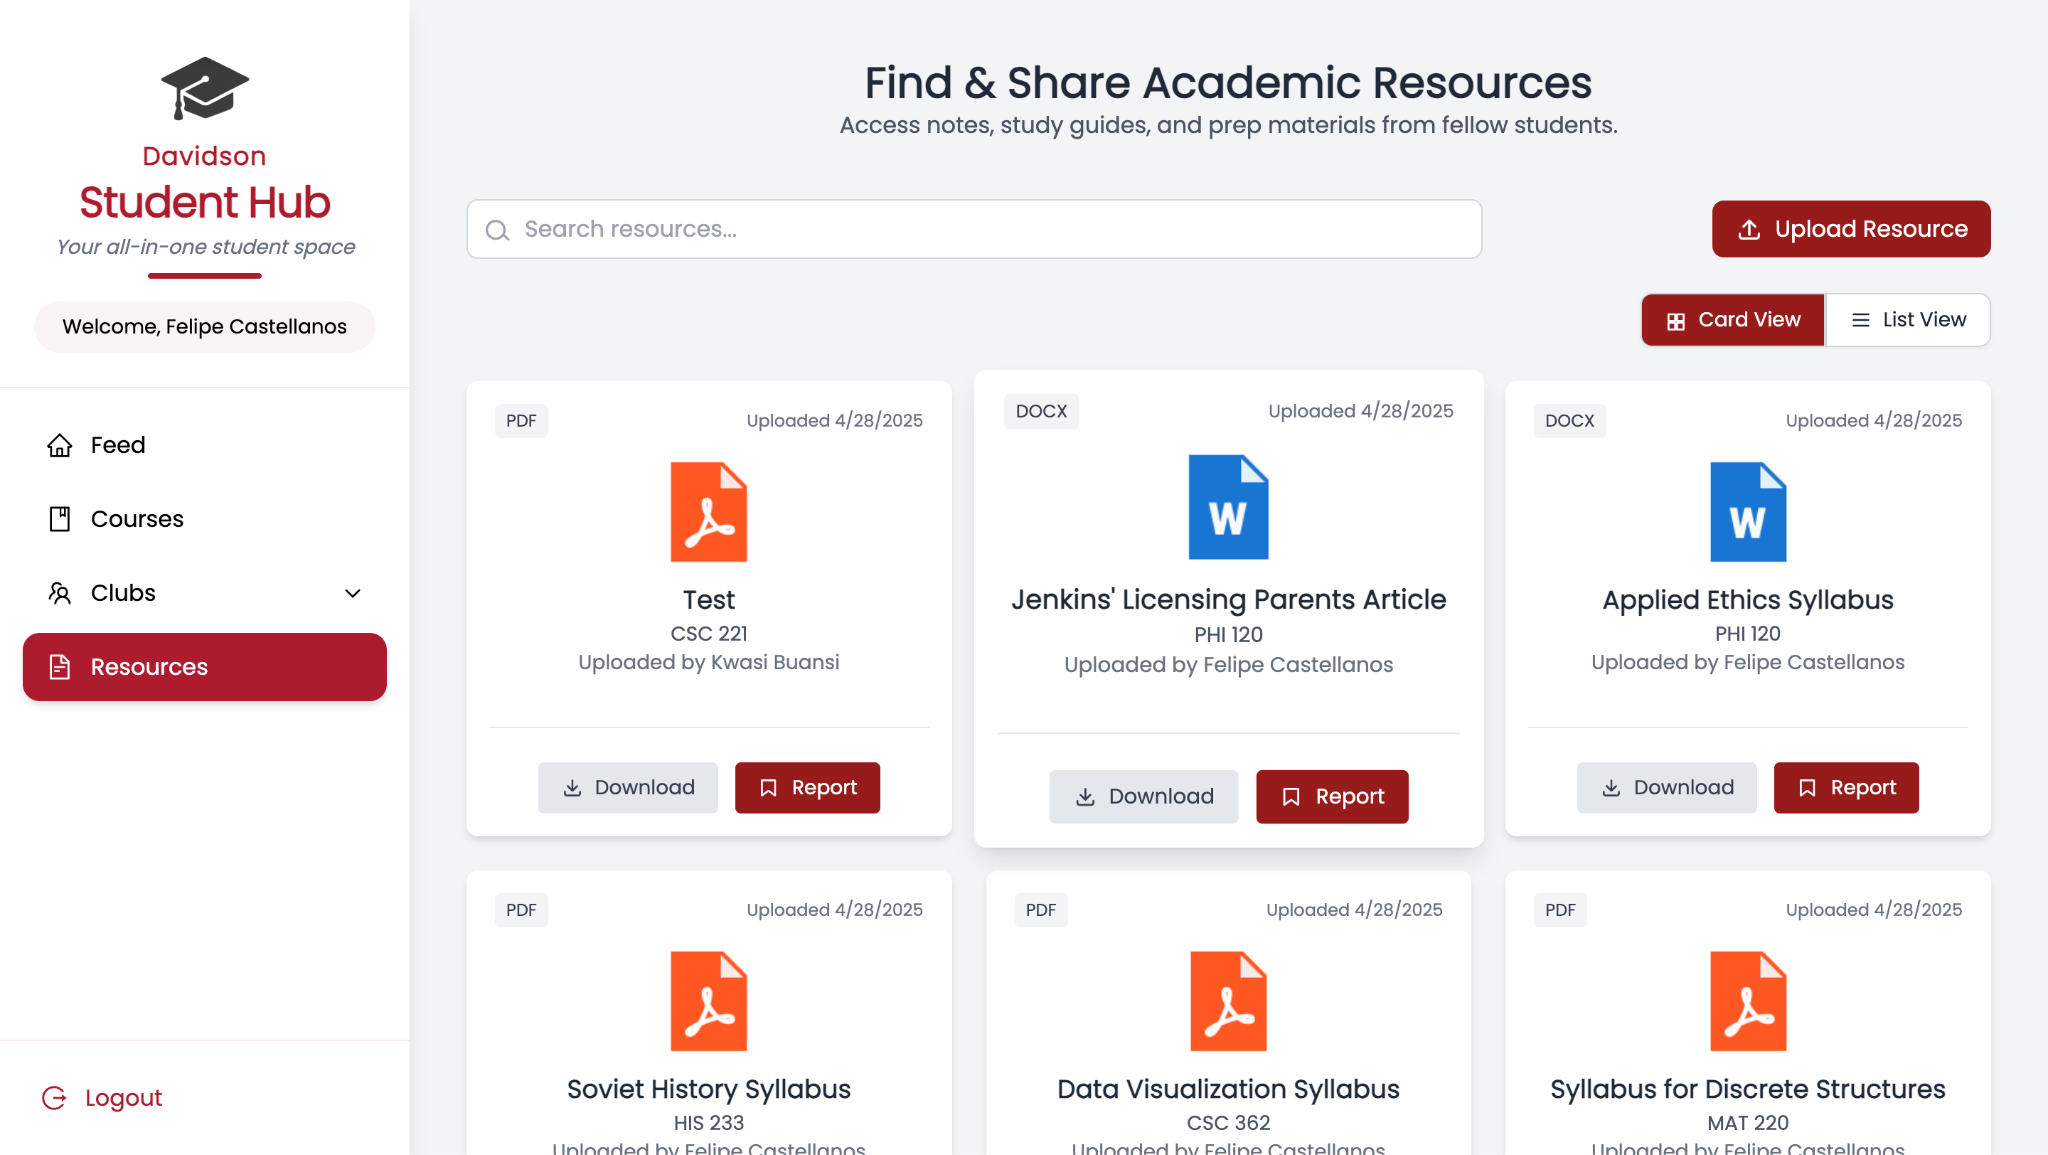
Task: Click the graduation cap logo icon
Action: pyautogui.click(x=205, y=88)
